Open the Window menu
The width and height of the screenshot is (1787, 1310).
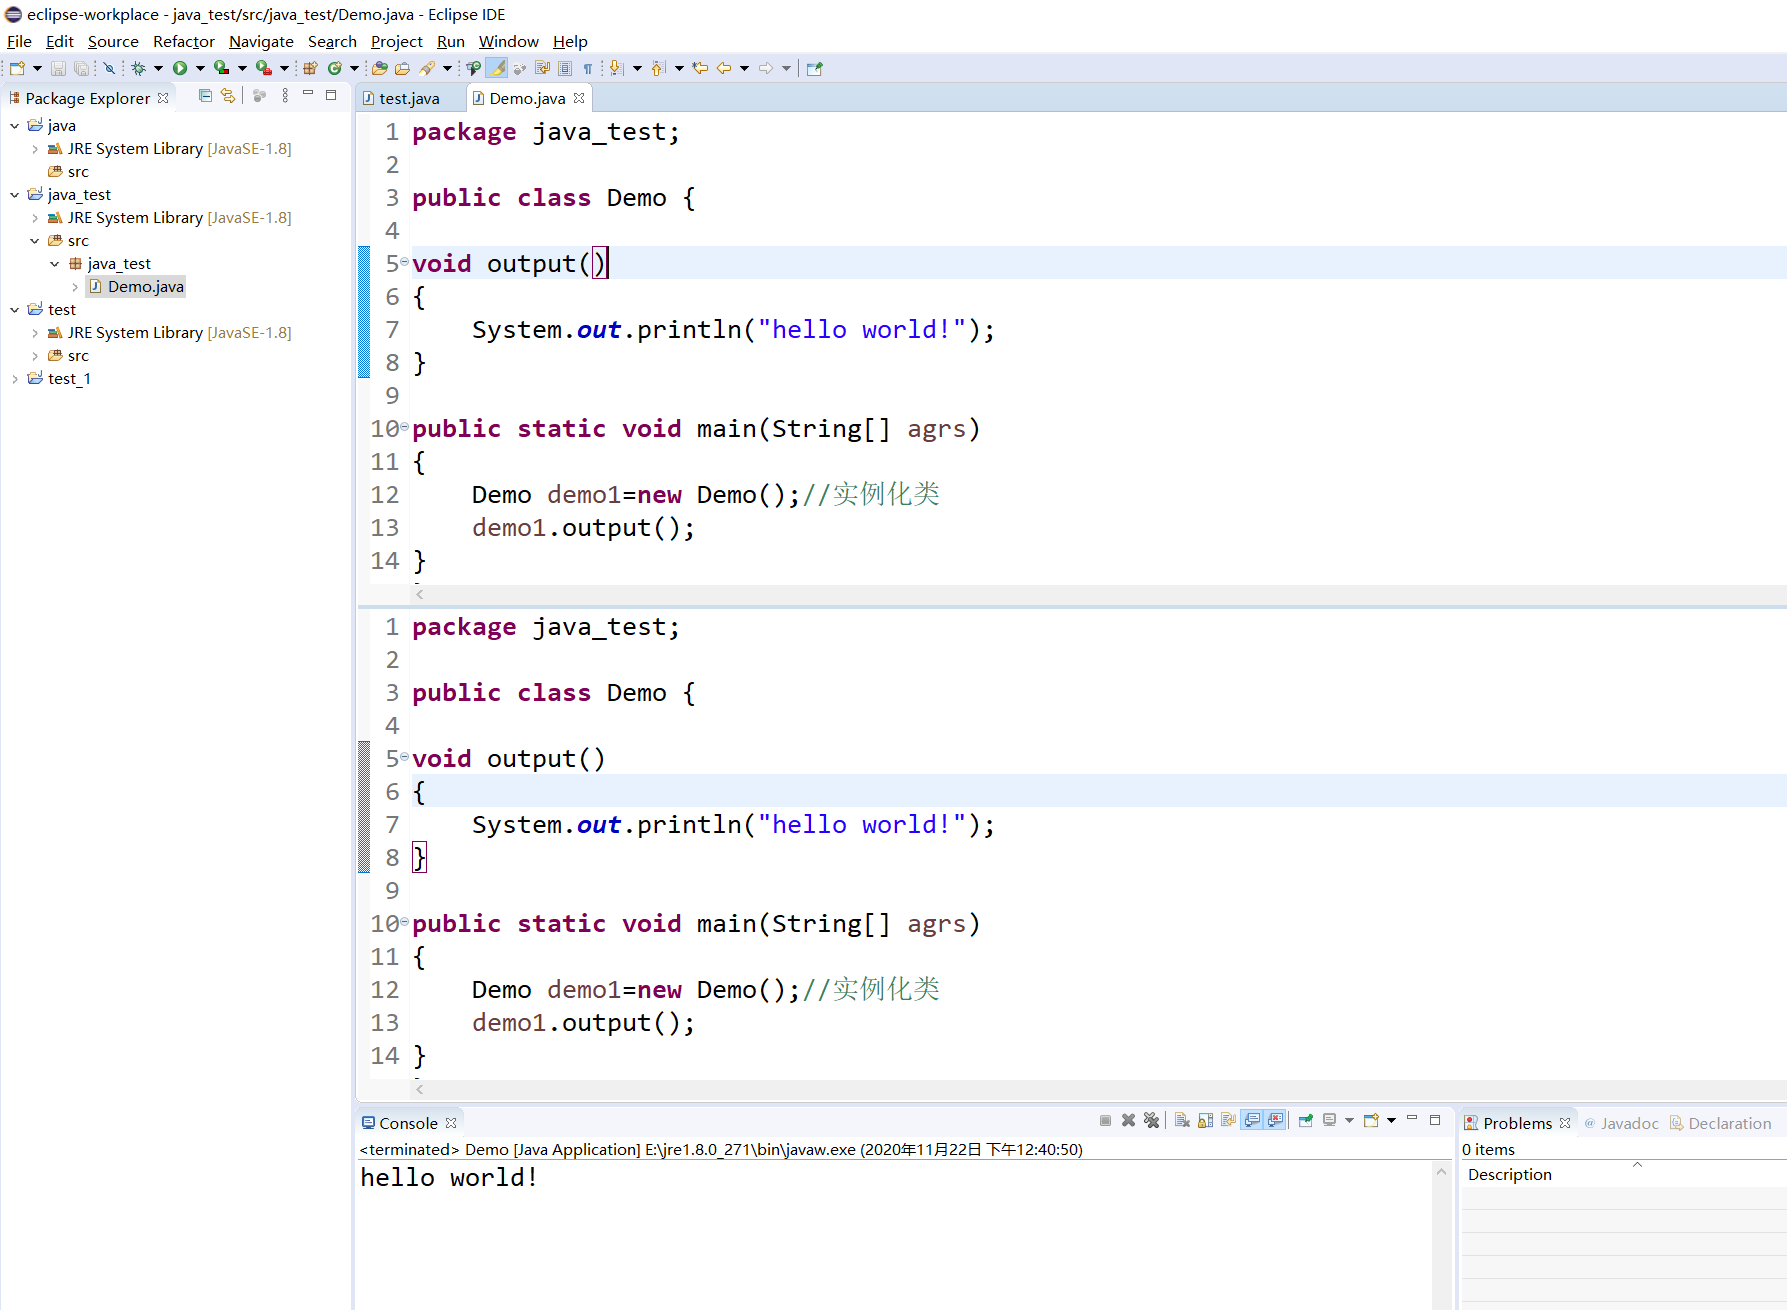click(508, 41)
